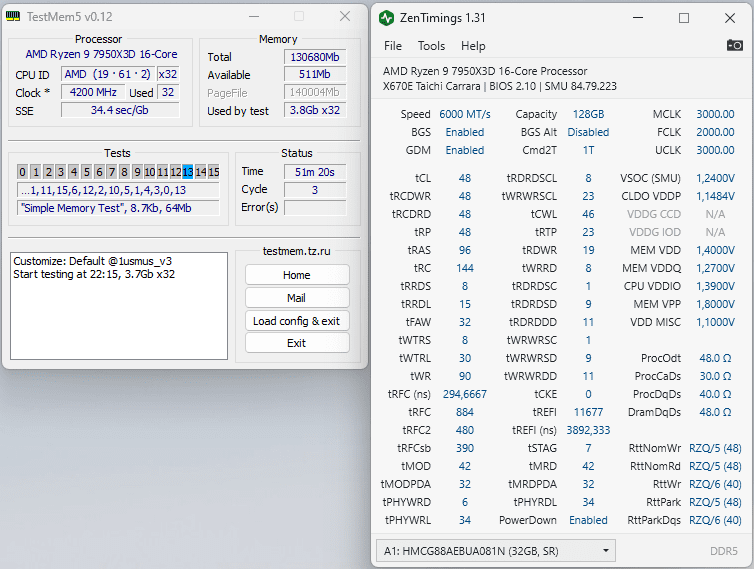The height and width of the screenshot is (569, 754).
Task: Click the TestMem5 memory chip title icon
Action: [13, 16]
